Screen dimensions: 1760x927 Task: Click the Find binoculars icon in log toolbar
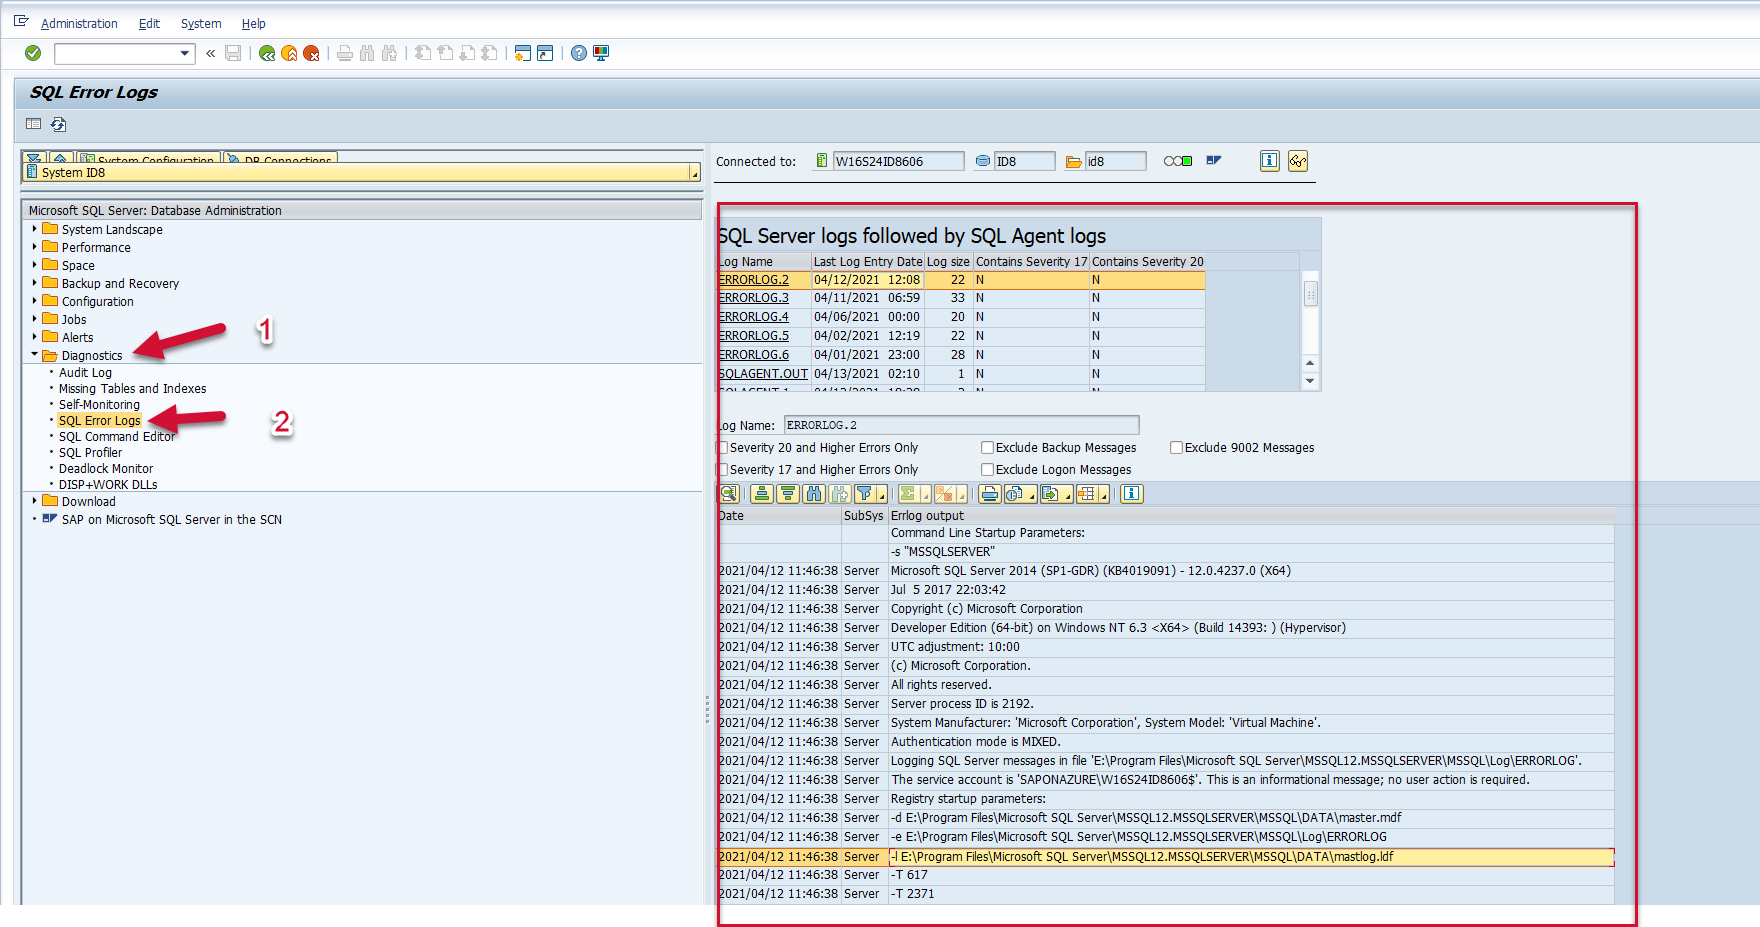814,494
